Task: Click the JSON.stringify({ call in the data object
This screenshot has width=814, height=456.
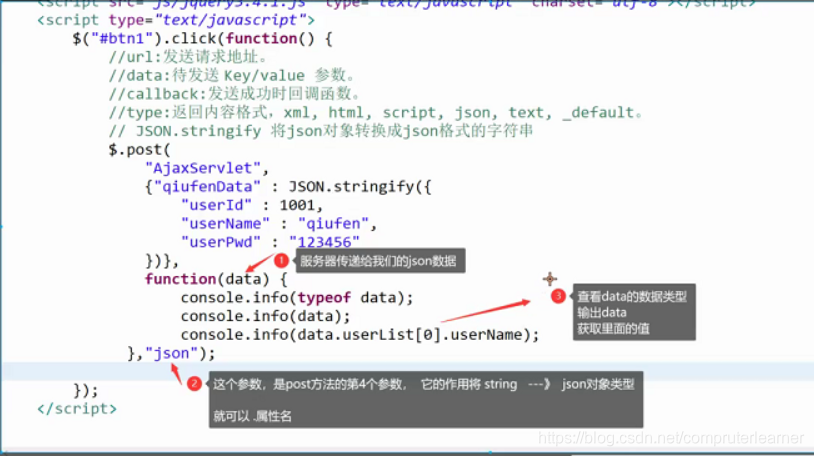Action: pyautogui.click(x=360, y=187)
